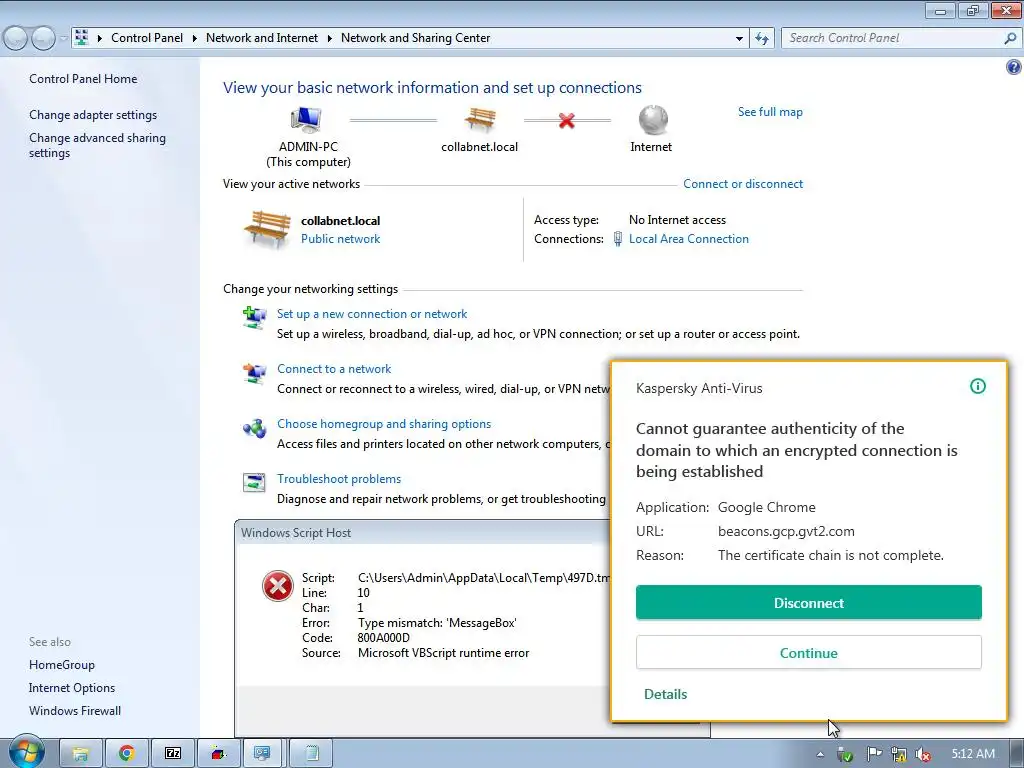Click Network and Sharing Center breadcrumb segment
The image size is (1024, 768).
coord(415,38)
